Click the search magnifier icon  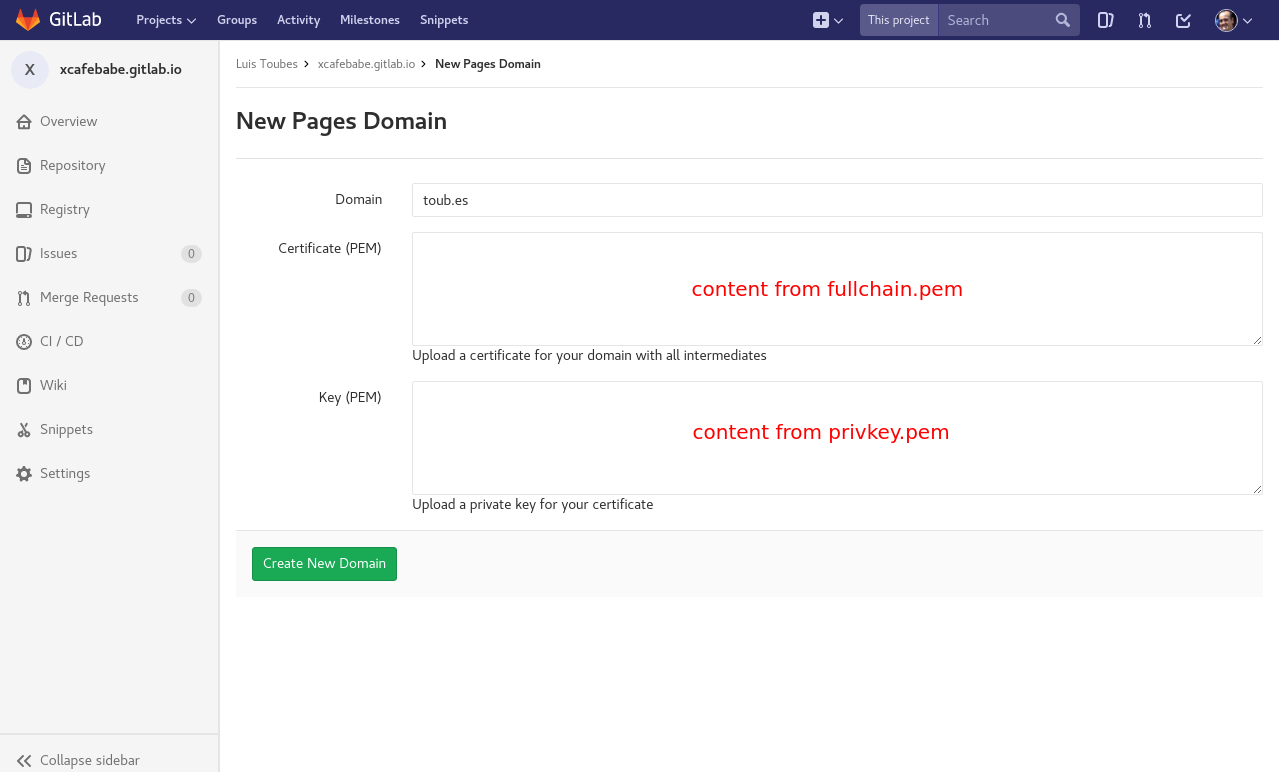tap(1062, 19)
